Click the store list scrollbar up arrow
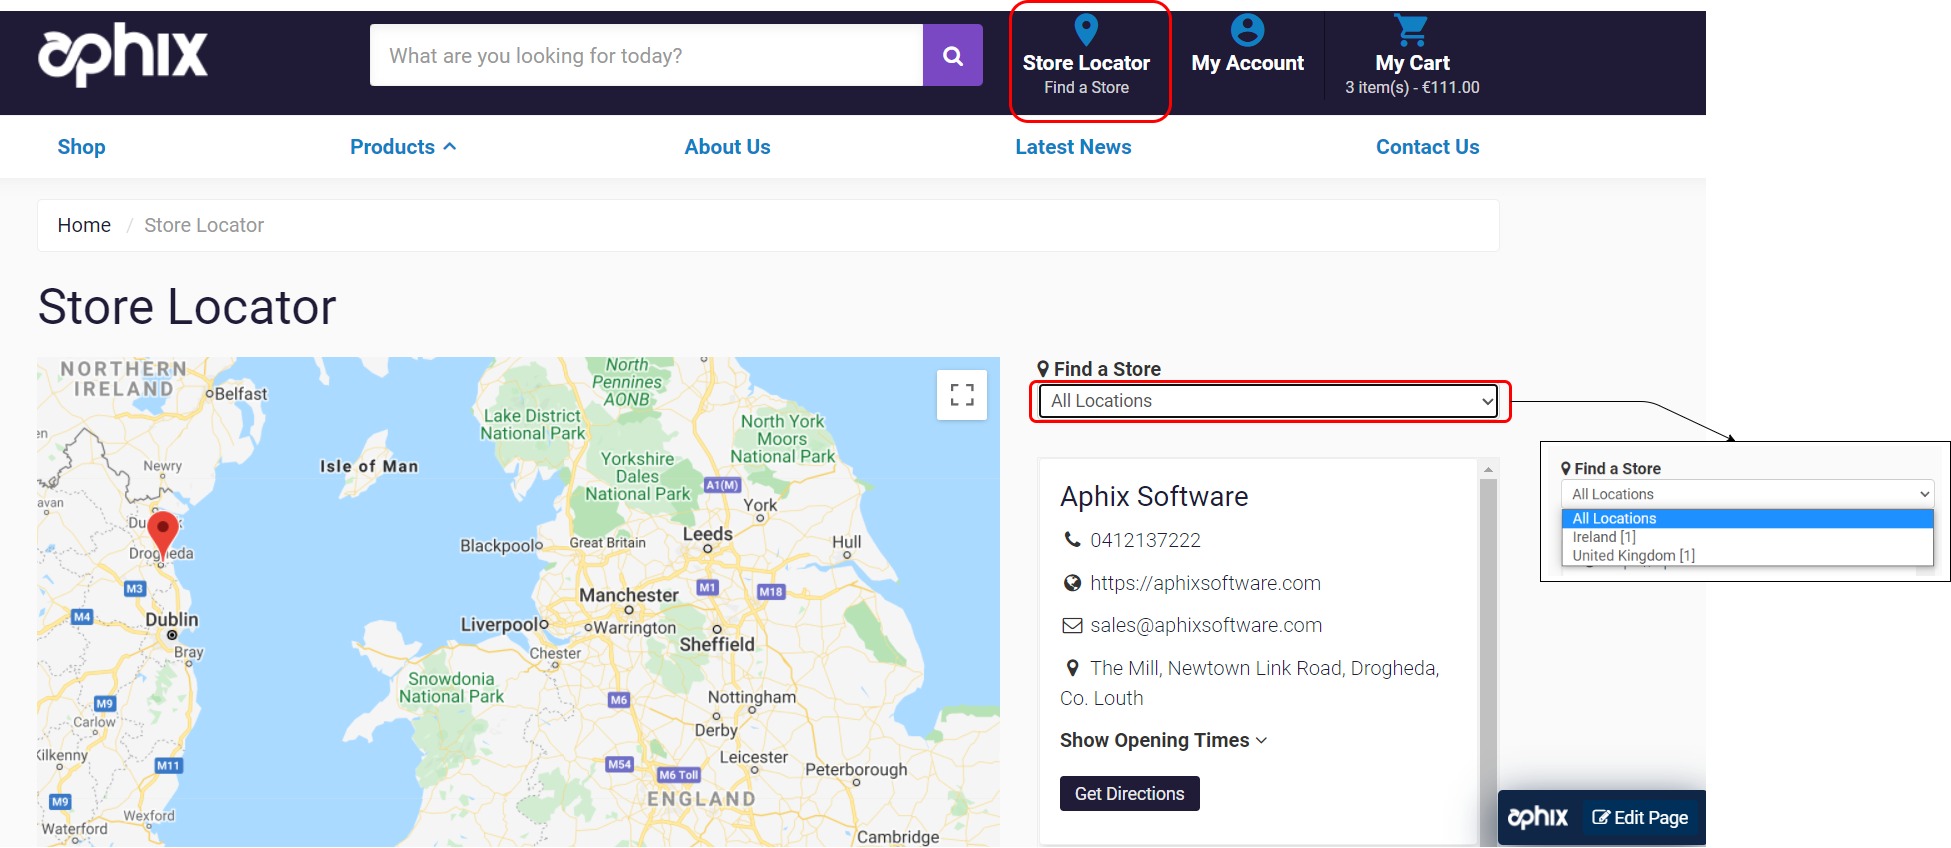 (1488, 469)
